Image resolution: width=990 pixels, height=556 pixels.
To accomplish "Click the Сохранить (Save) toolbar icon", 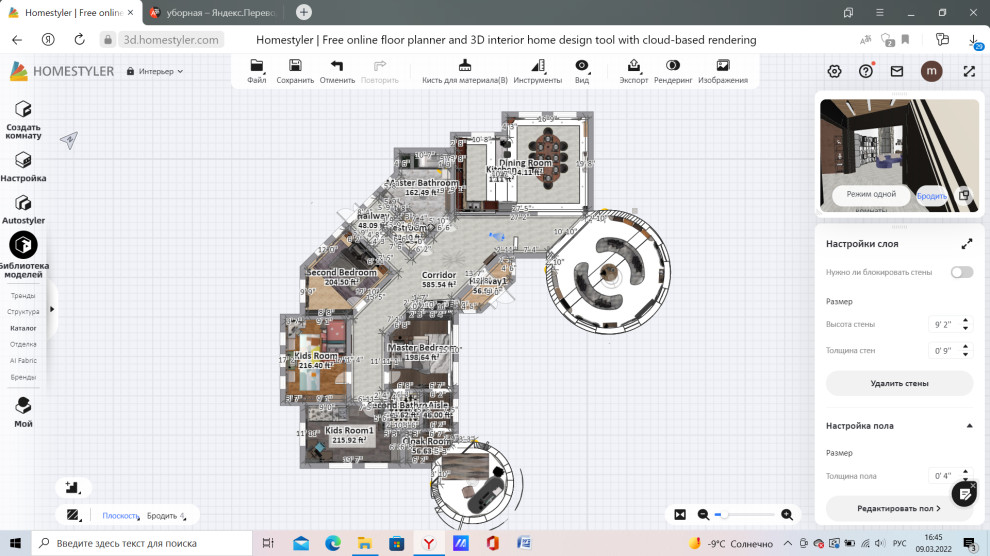I will pyautogui.click(x=295, y=66).
